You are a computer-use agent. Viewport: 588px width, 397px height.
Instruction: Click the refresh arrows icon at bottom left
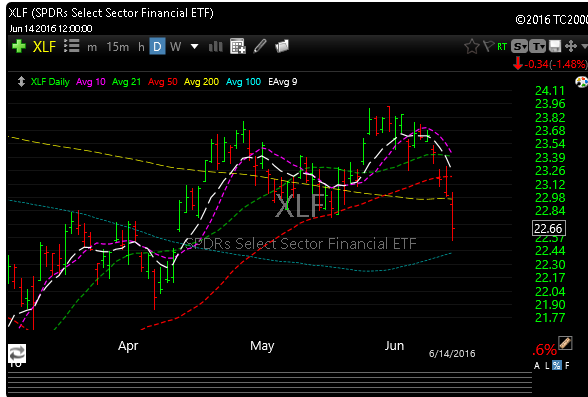(17, 353)
